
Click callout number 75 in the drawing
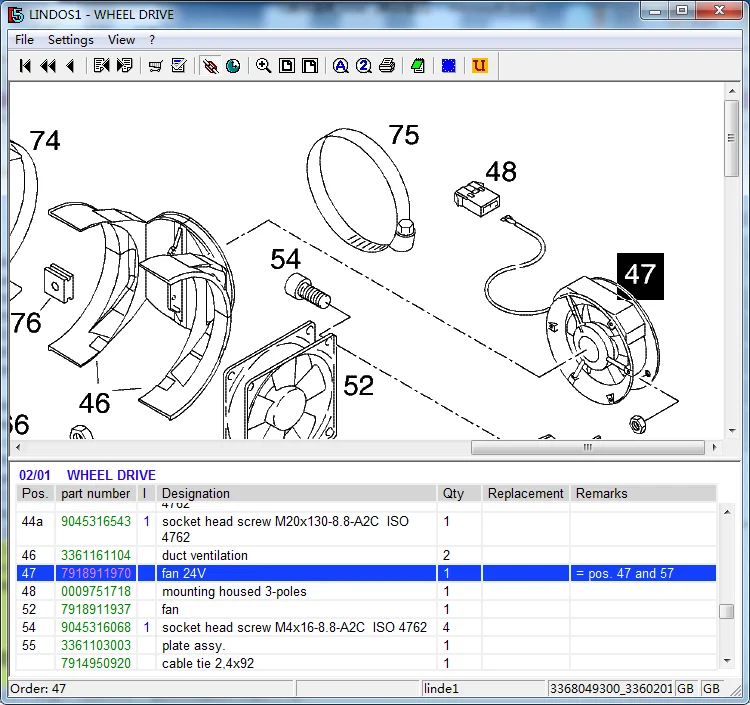tap(404, 135)
